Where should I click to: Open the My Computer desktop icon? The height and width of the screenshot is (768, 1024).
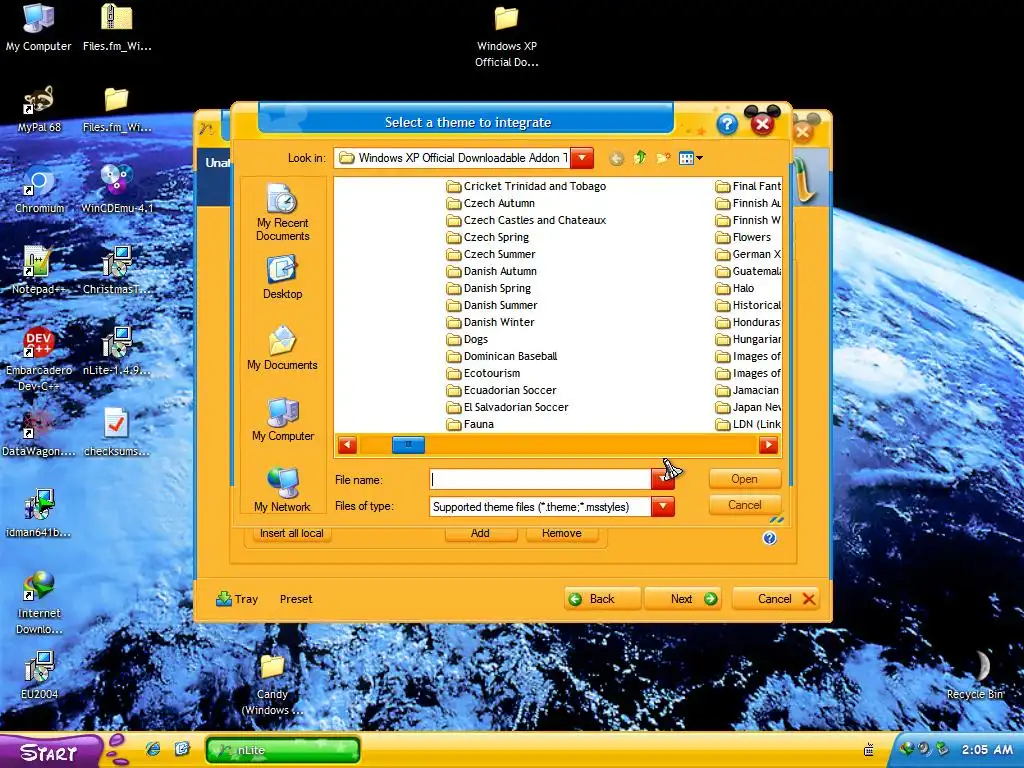39,27
